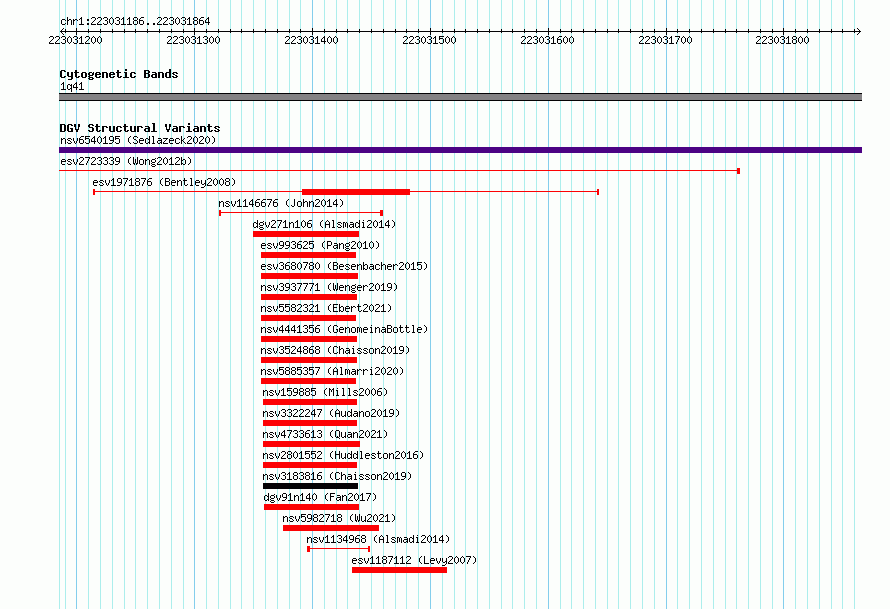Click ruler position 223031200
Viewport: 890px width, 609px height.
point(75,40)
